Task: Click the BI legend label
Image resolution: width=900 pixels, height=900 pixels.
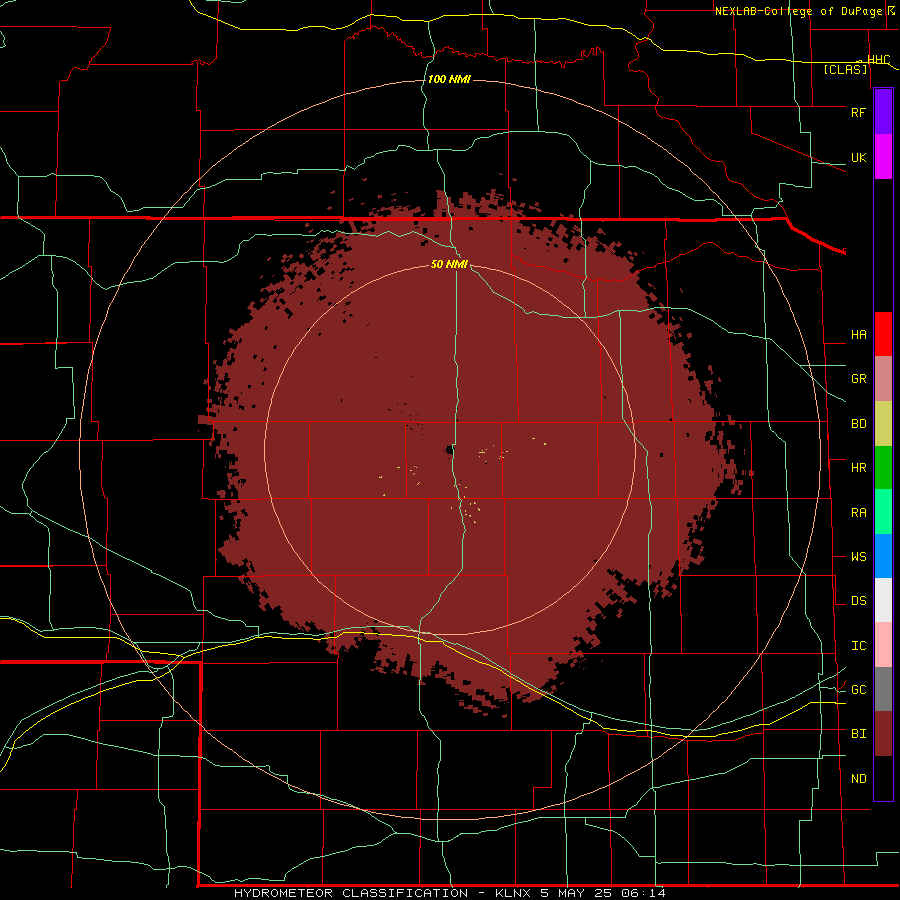Action: [858, 734]
